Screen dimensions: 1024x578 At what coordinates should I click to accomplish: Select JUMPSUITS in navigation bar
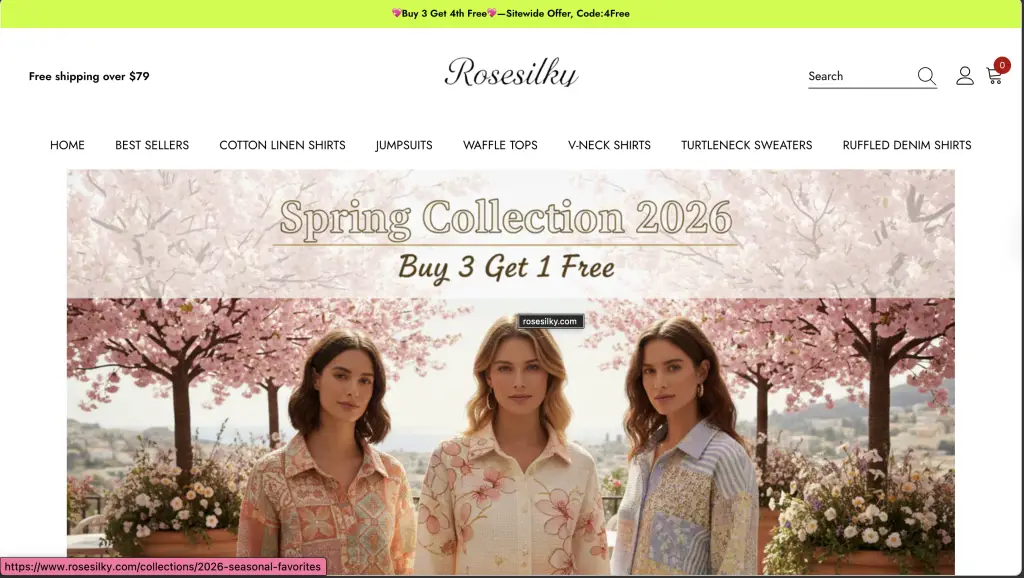(x=404, y=145)
